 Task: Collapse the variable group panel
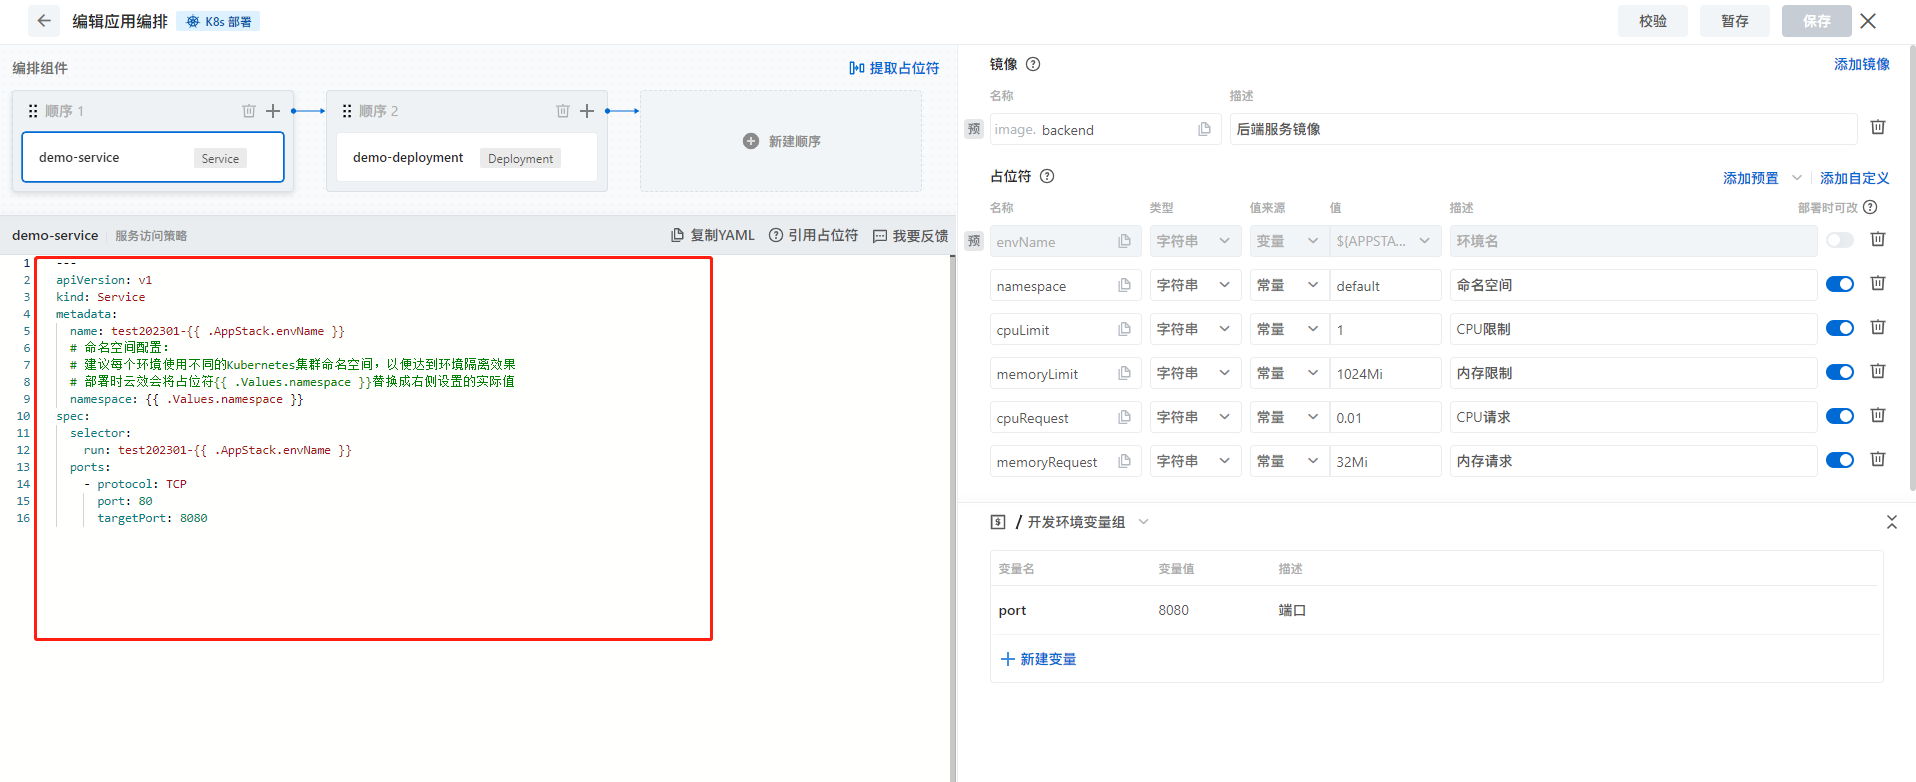[1891, 522]
